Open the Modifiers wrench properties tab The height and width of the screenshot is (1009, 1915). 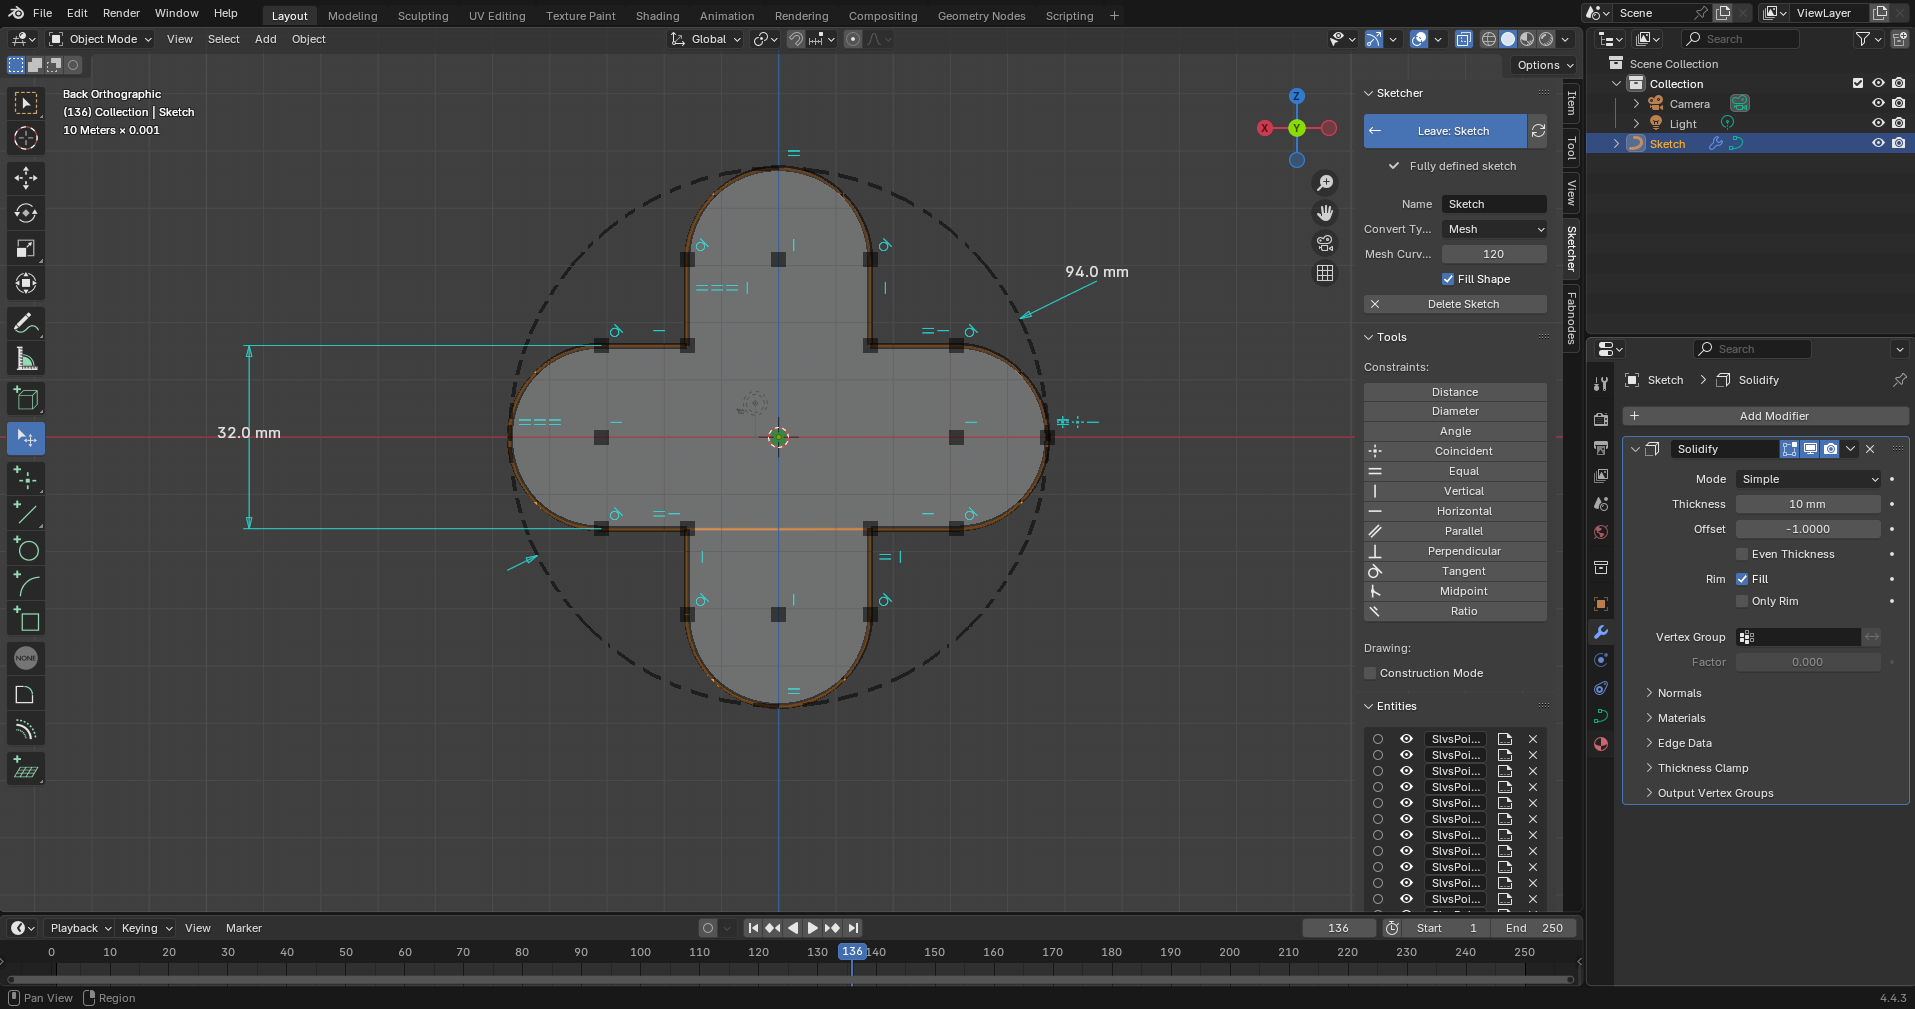(x=1601, y=632)
